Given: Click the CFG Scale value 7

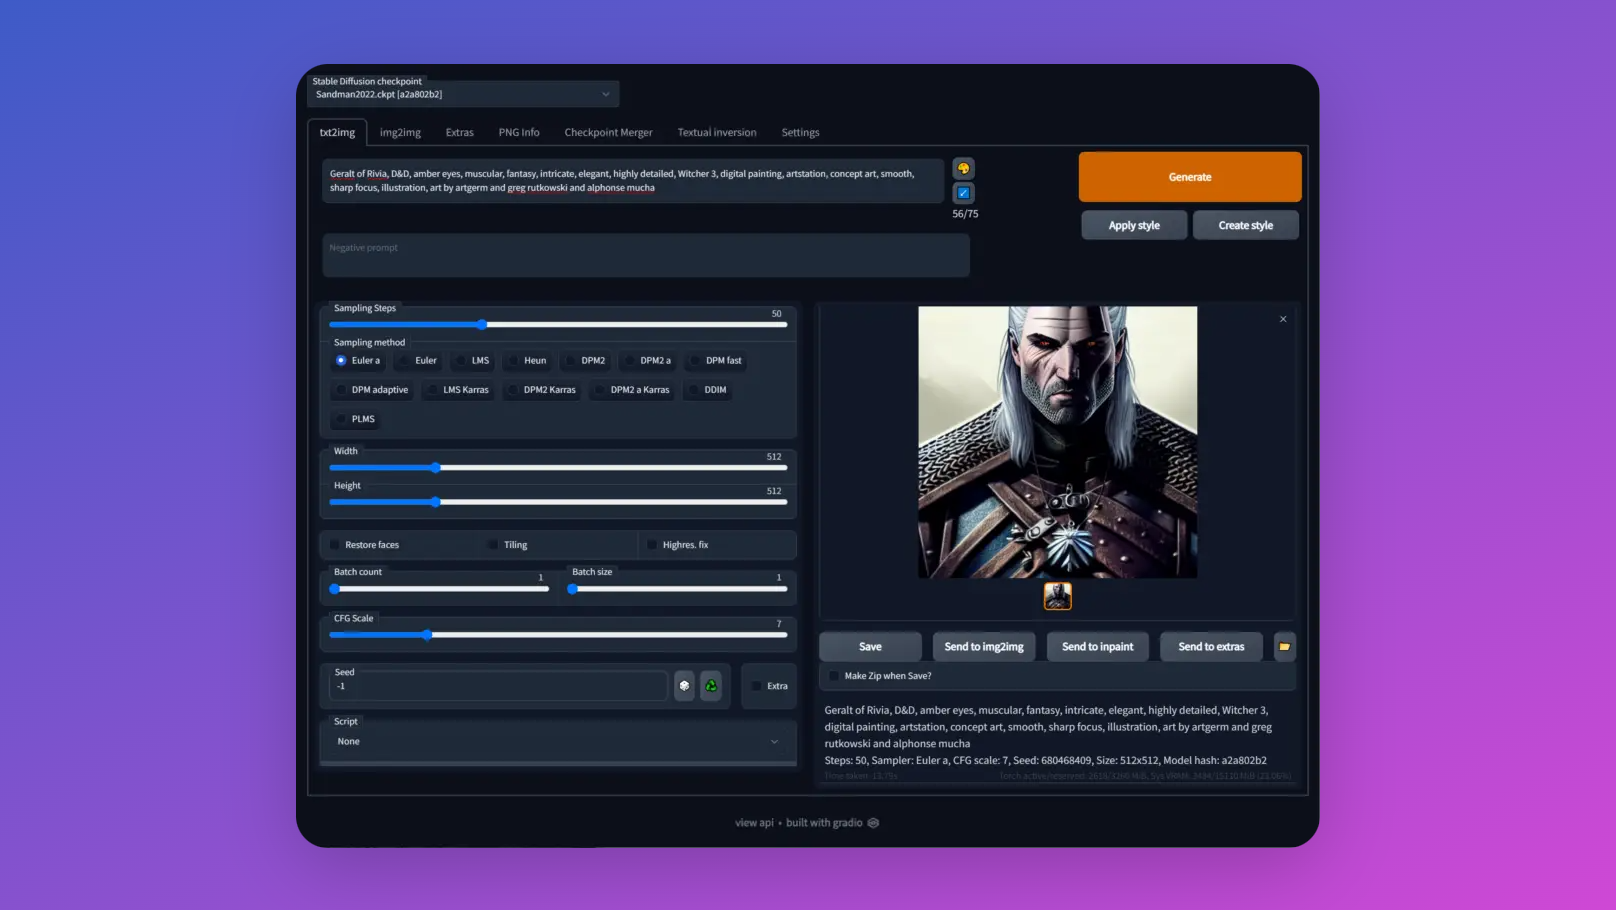Looking at the screenshot, I should click(x=779, y=624).
